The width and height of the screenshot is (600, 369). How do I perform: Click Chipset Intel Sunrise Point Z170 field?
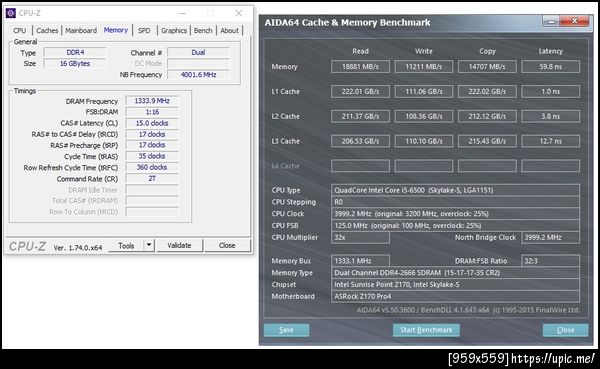click(x=455, y=285)
